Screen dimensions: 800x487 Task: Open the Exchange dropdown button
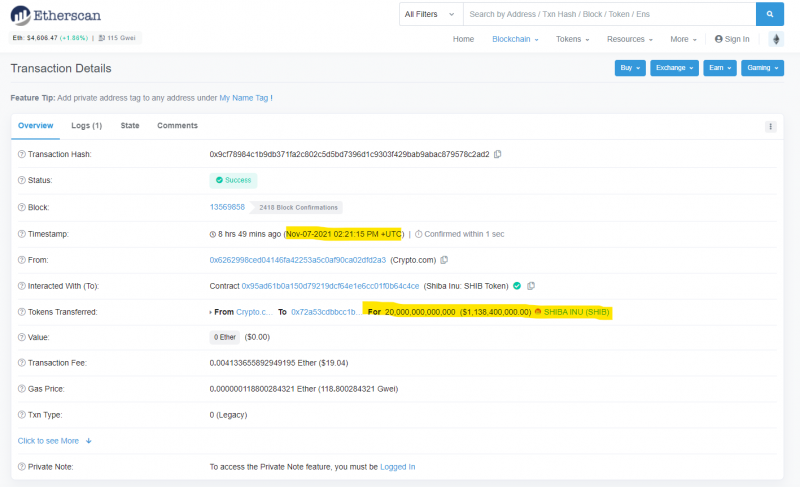coord(674,68)
